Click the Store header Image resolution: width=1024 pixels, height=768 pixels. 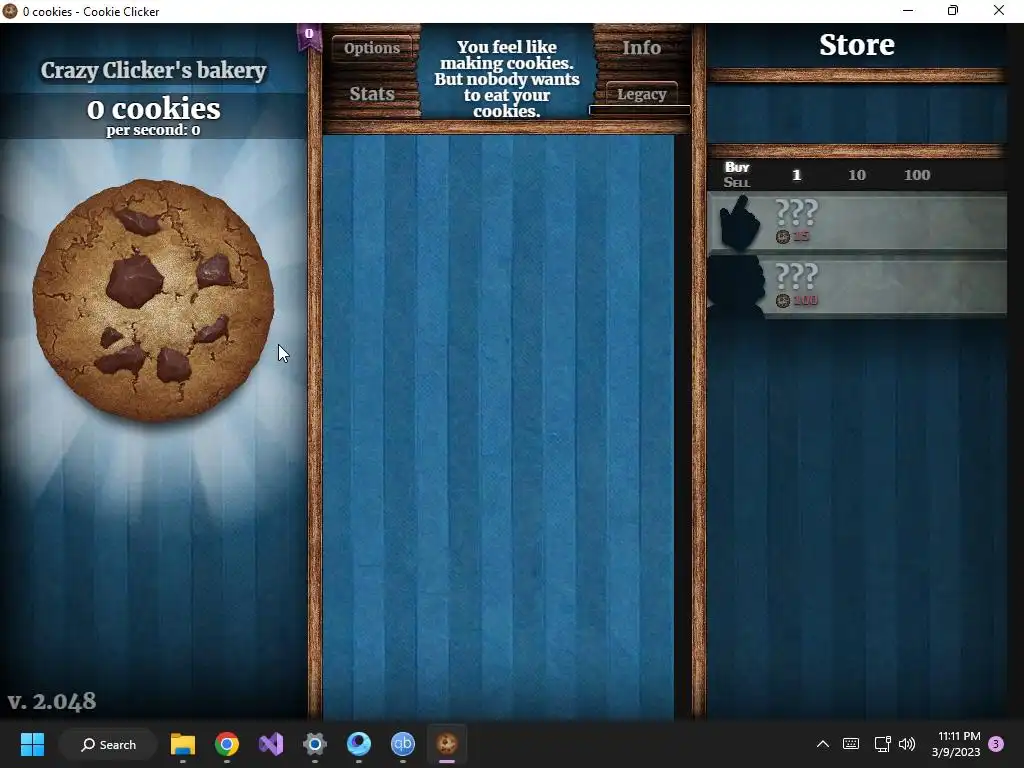tap(857, 45)
